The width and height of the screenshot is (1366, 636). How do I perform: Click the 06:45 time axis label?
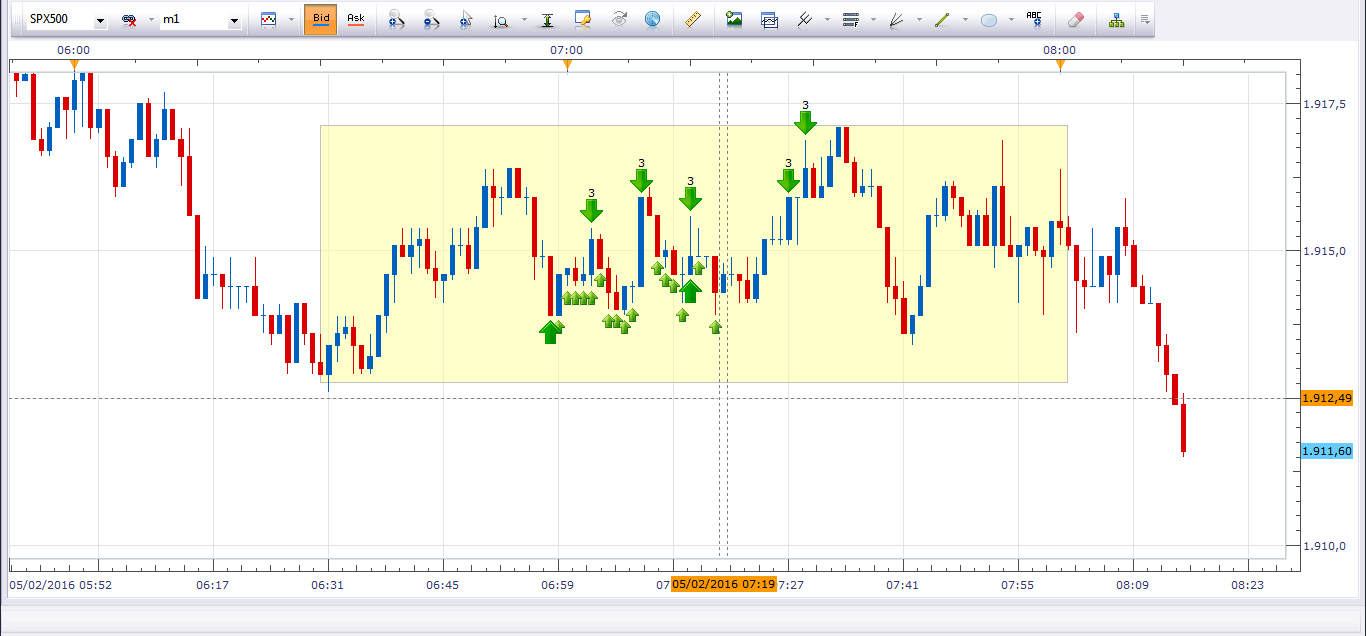coord(442,585)
